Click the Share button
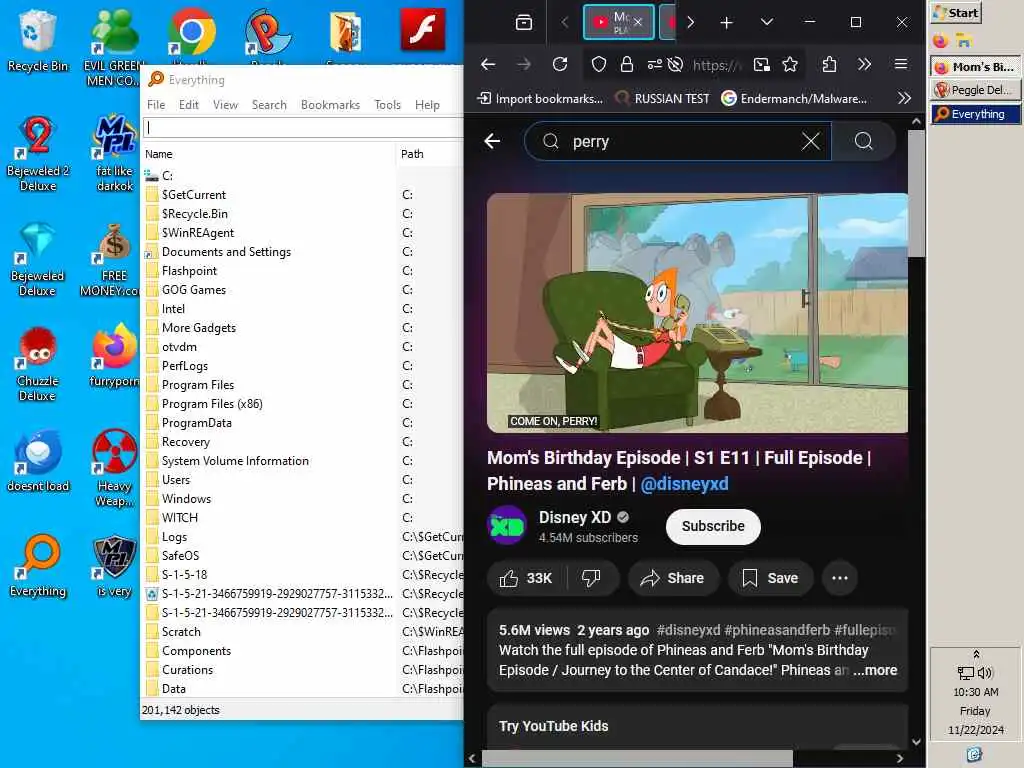 point(673,578)
